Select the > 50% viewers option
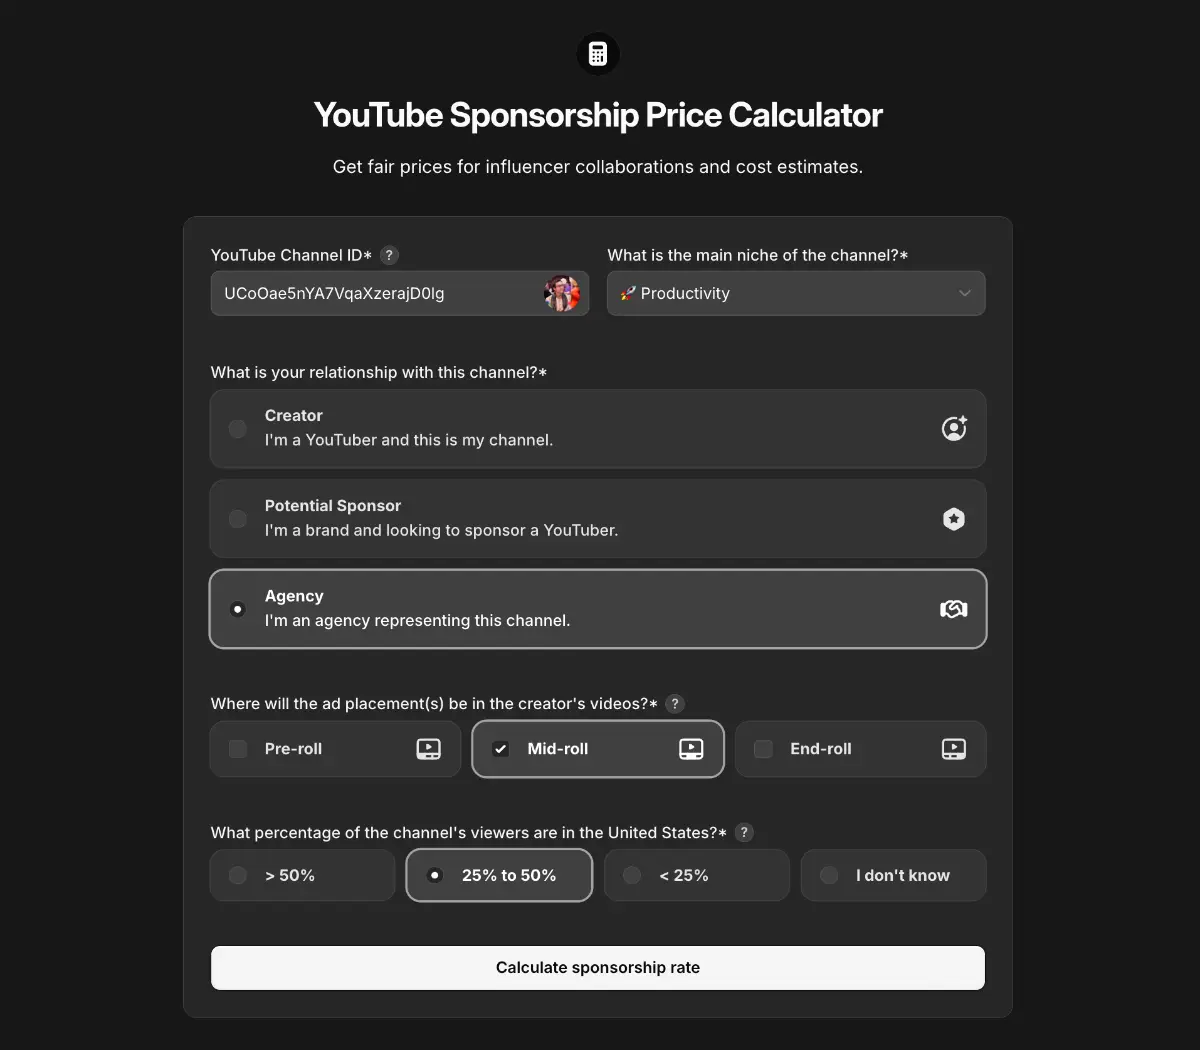The width and height of the screenshot is (1200, 1050). click(x=238, y=876)
